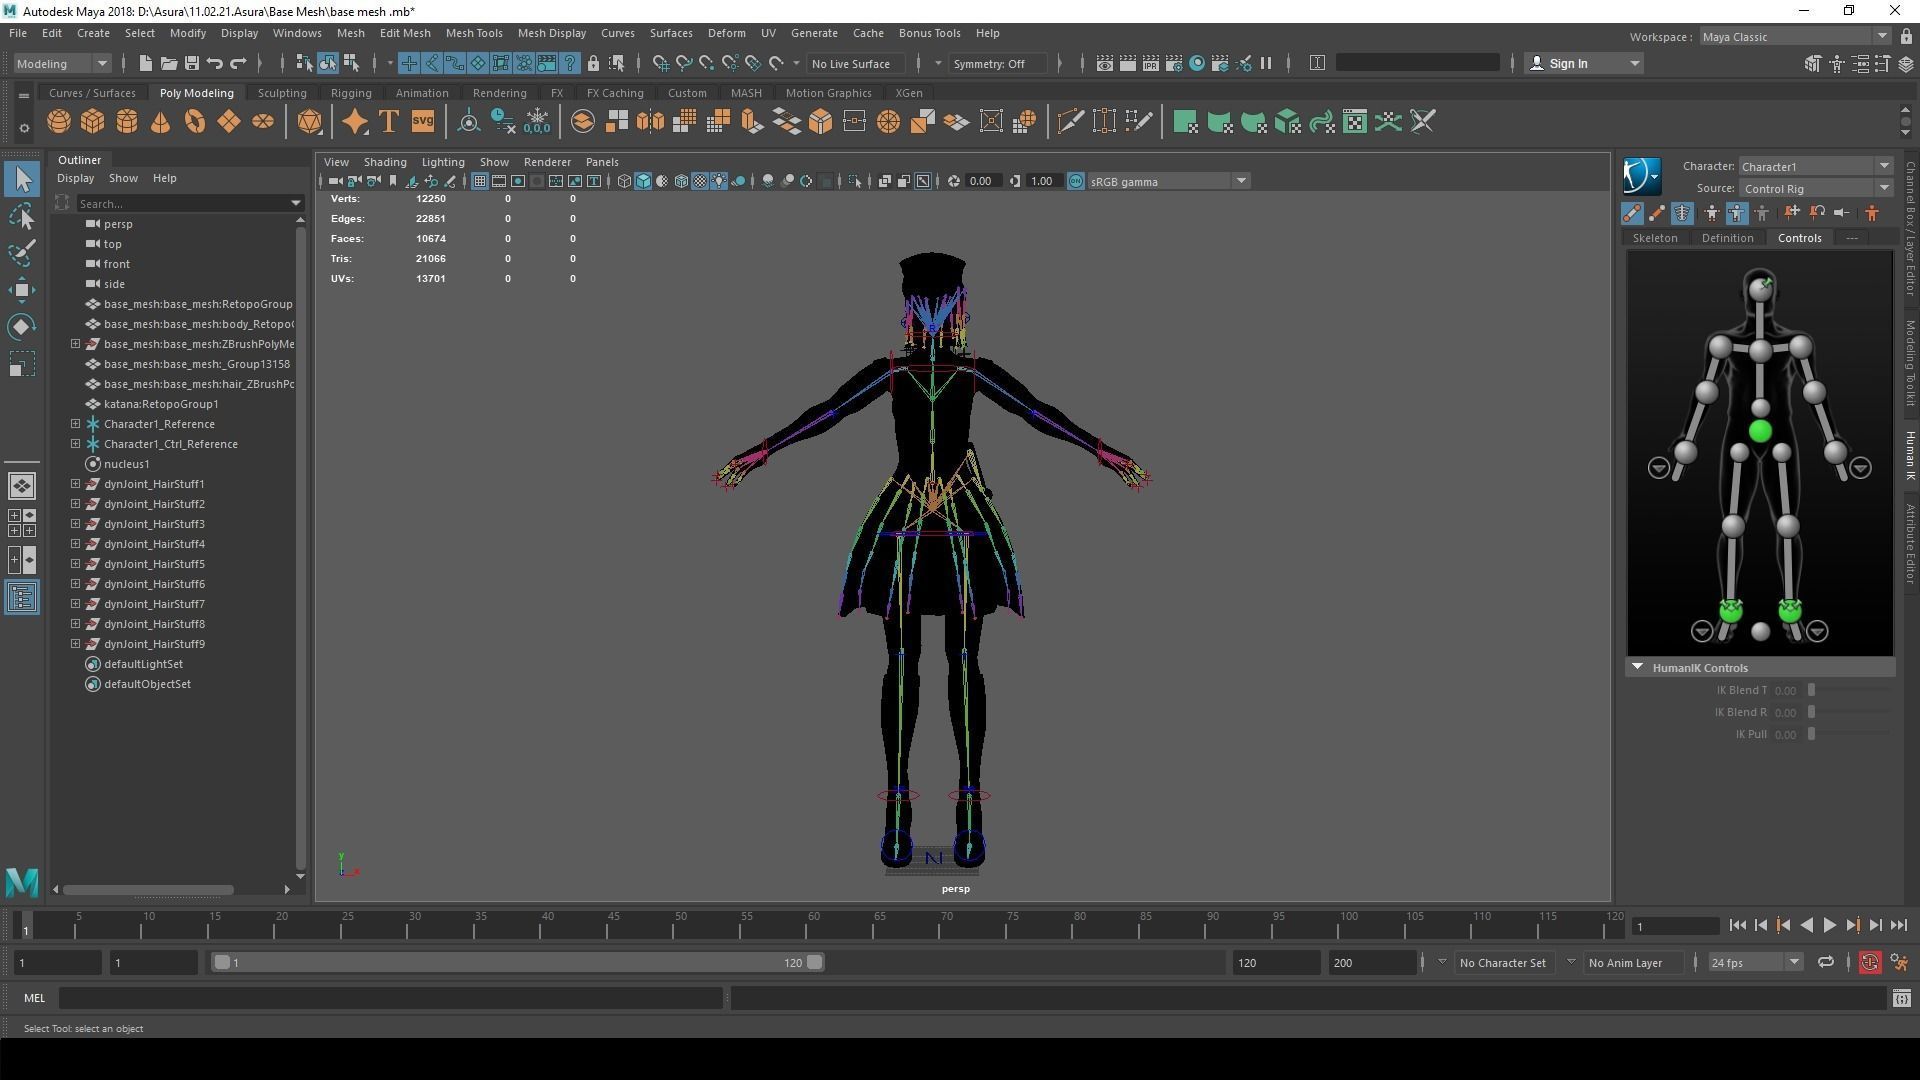Click the SVG import shelf icon
The width and height of the screenshot is (1920, 1080).
pos(423,122)
